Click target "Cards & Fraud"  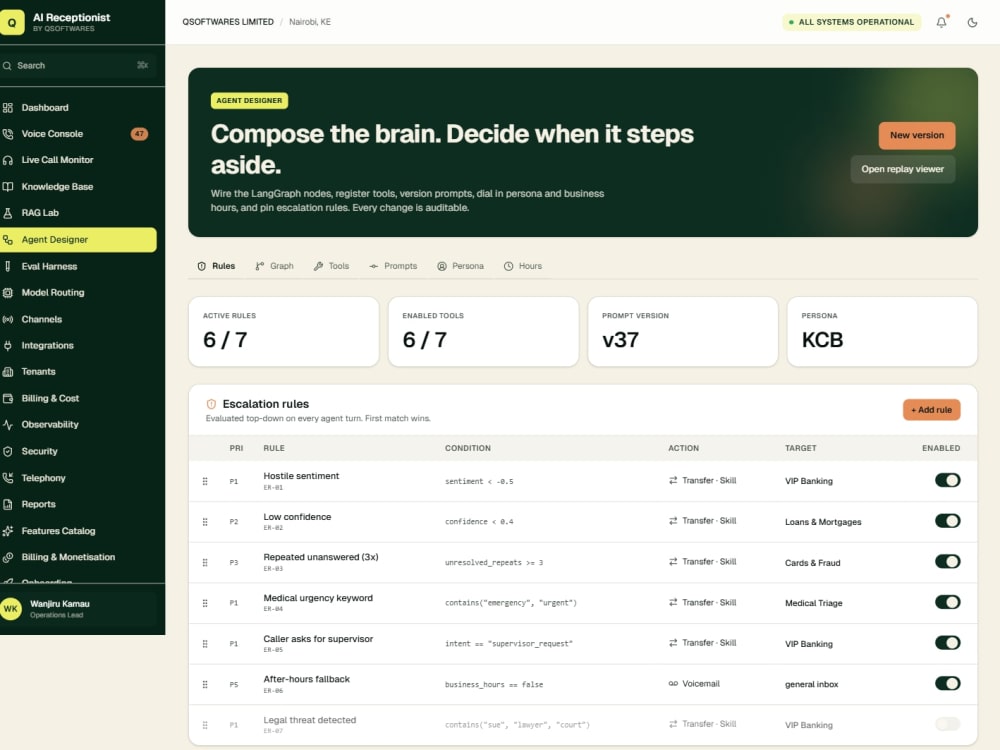pyautogui.click(x=812, y=562)
